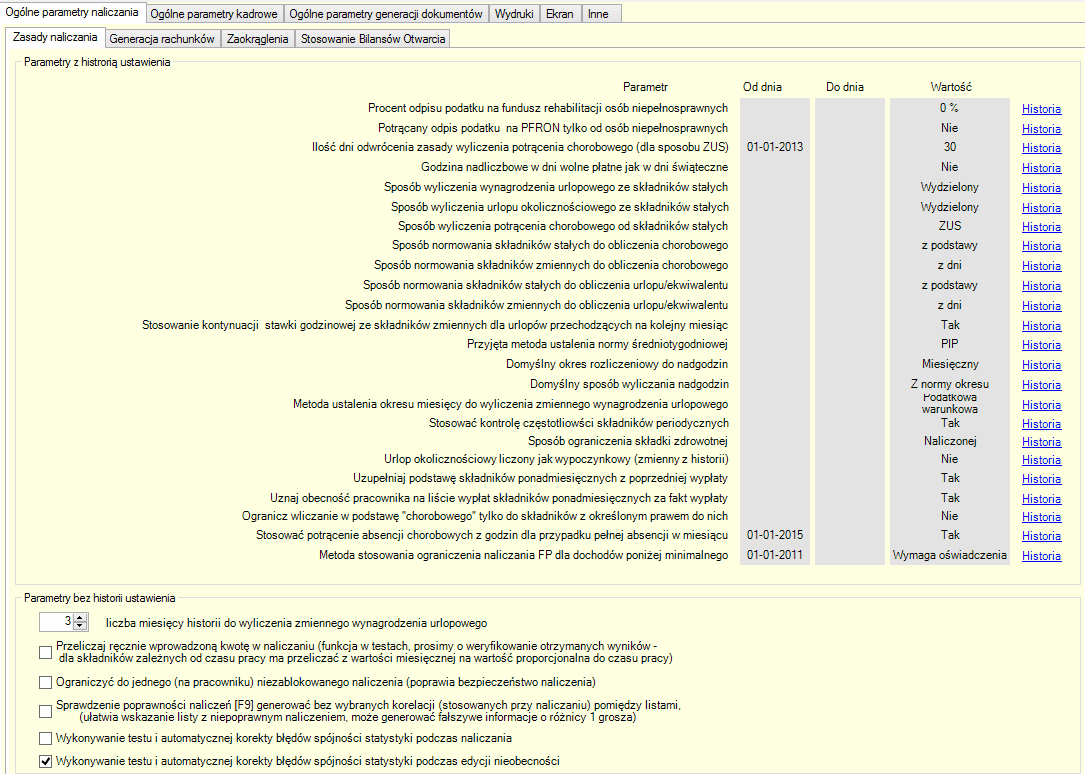Click Od dnia value 01-01-2013
This screenshot has width=1085, height=774.
point(775,147)
